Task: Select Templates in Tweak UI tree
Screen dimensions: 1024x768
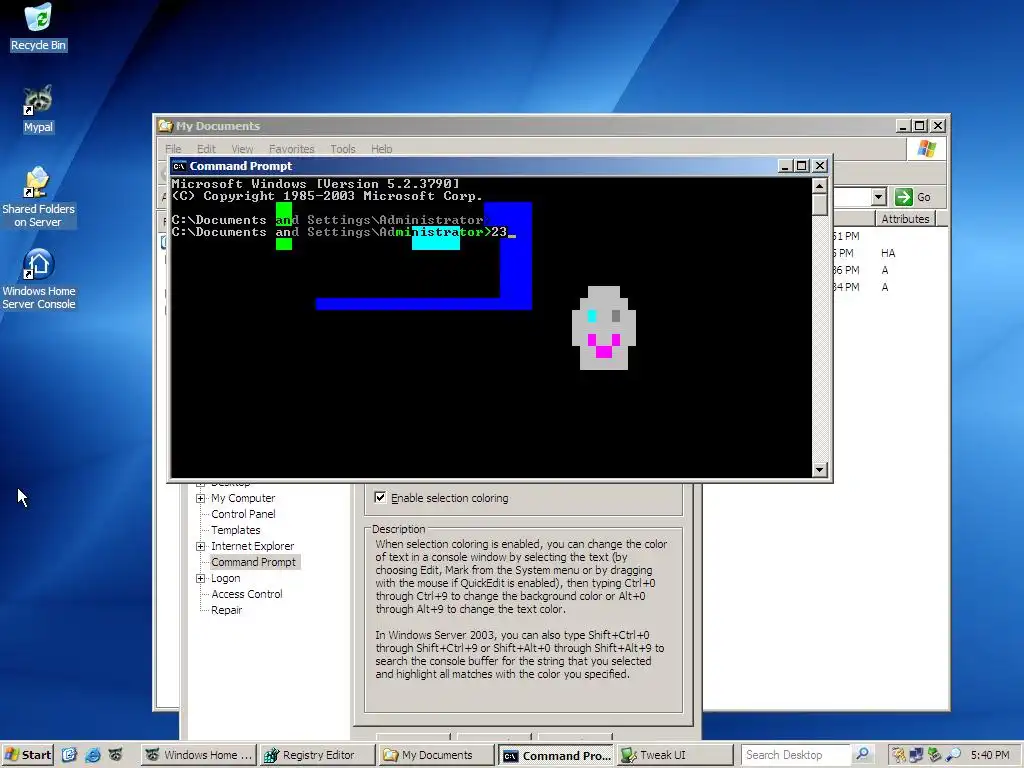Action: click(x=235, y=530)
